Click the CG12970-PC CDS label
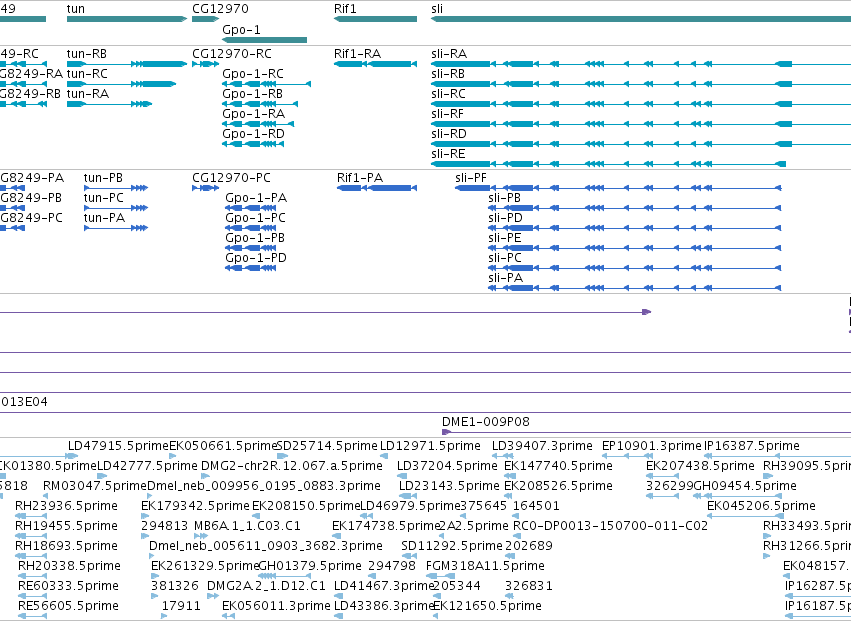 231,178
